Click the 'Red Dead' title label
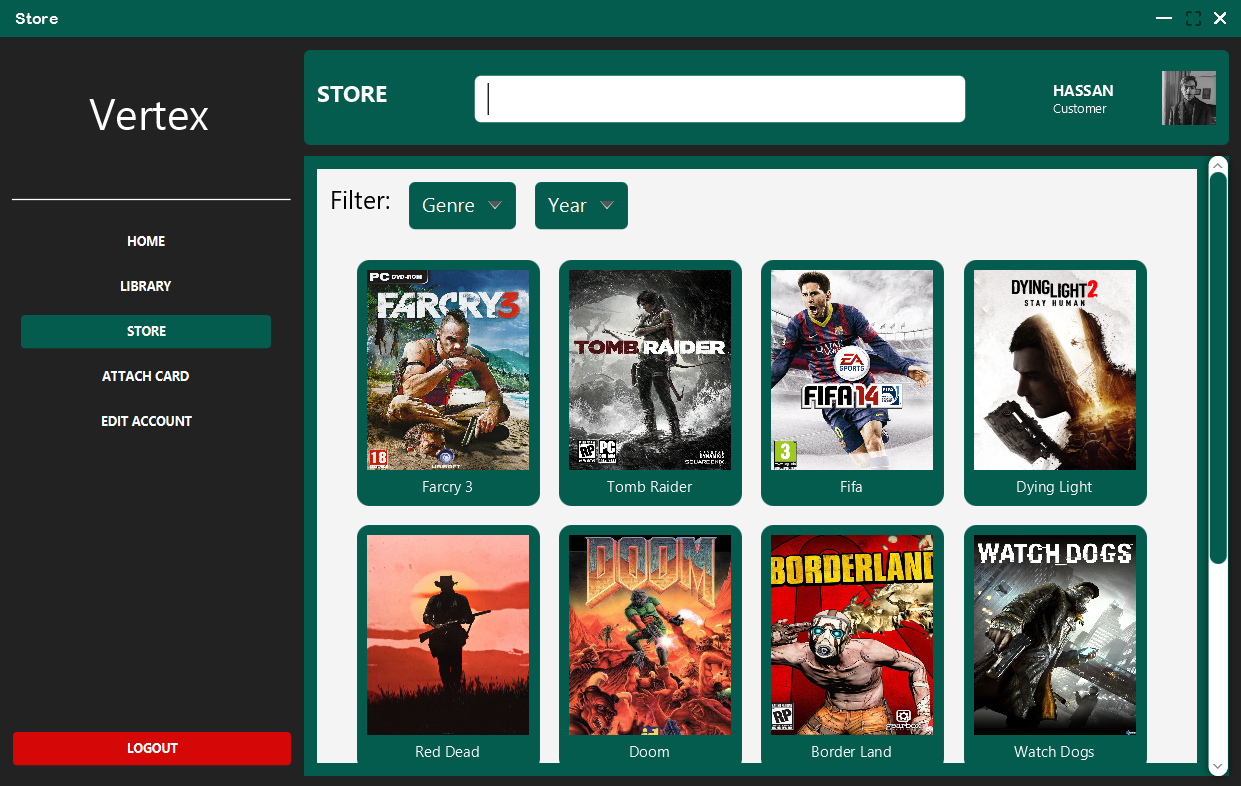 [447, 752]
